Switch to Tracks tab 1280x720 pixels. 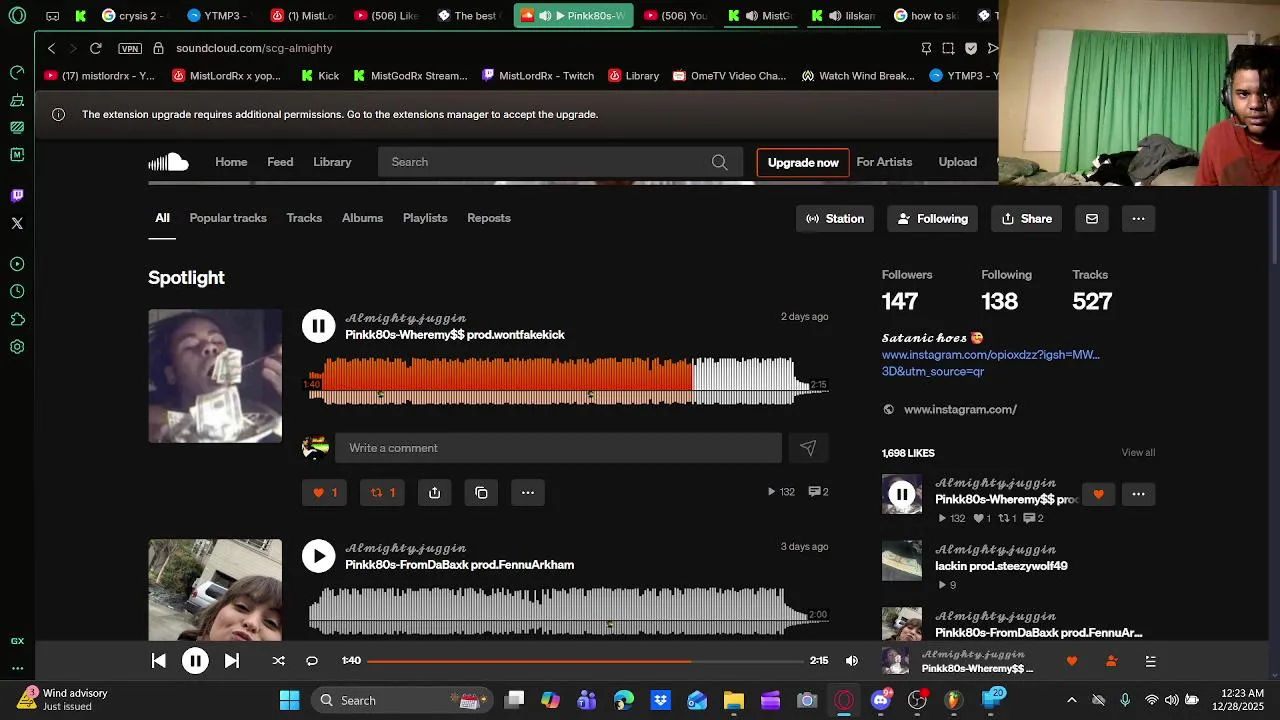(304, 218)
